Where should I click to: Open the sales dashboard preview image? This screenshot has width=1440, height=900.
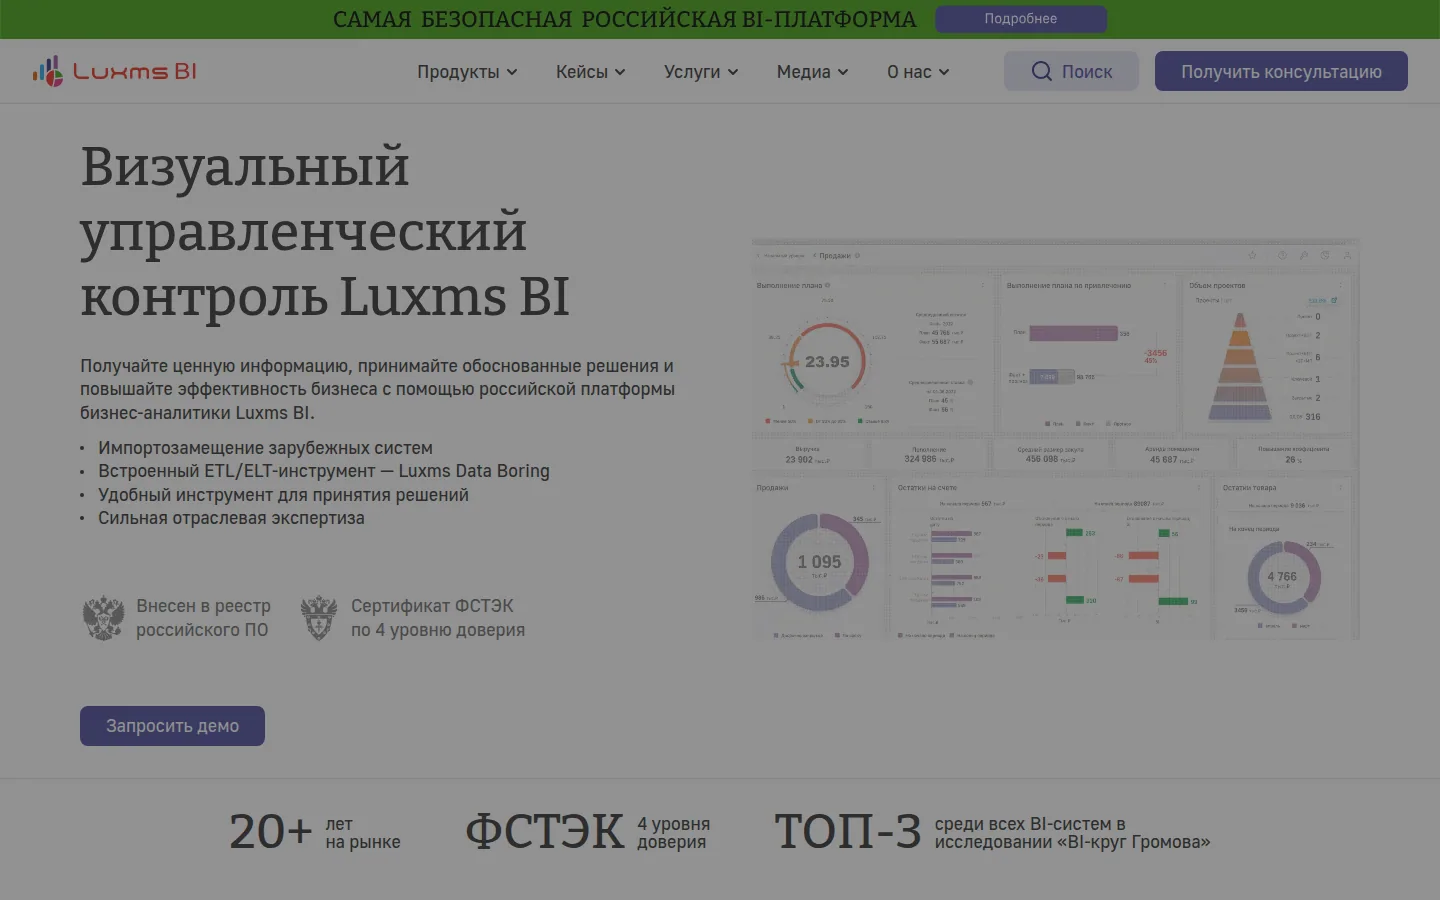tap(1055, 440)
